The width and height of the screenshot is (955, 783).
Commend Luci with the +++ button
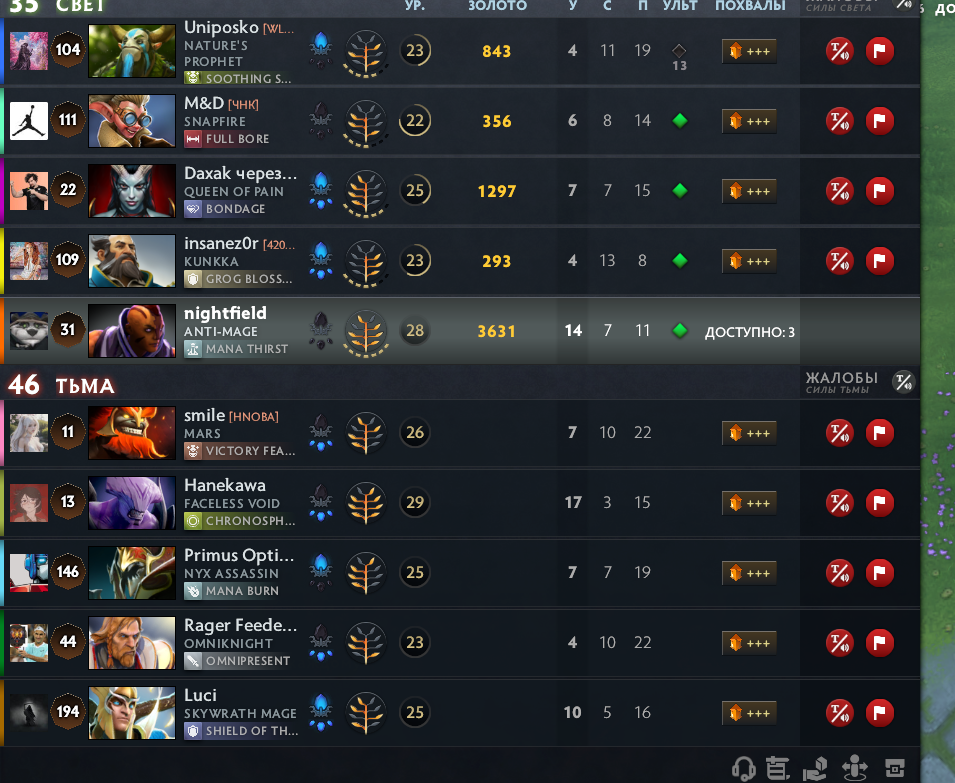coord(749,713)
